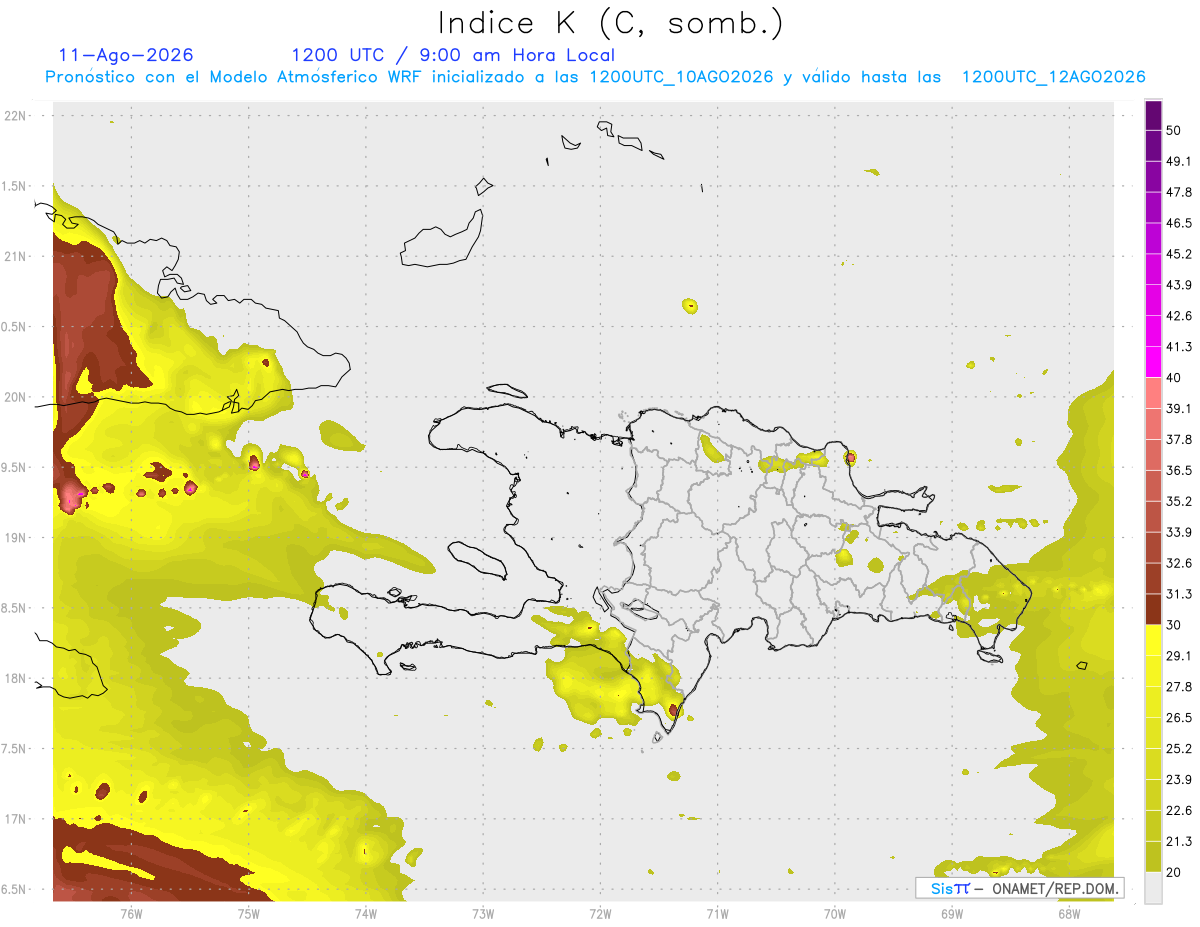Screen dimensions: 1200x927
Task: Click the "22N" latitude label
Action: click(17, 116)
